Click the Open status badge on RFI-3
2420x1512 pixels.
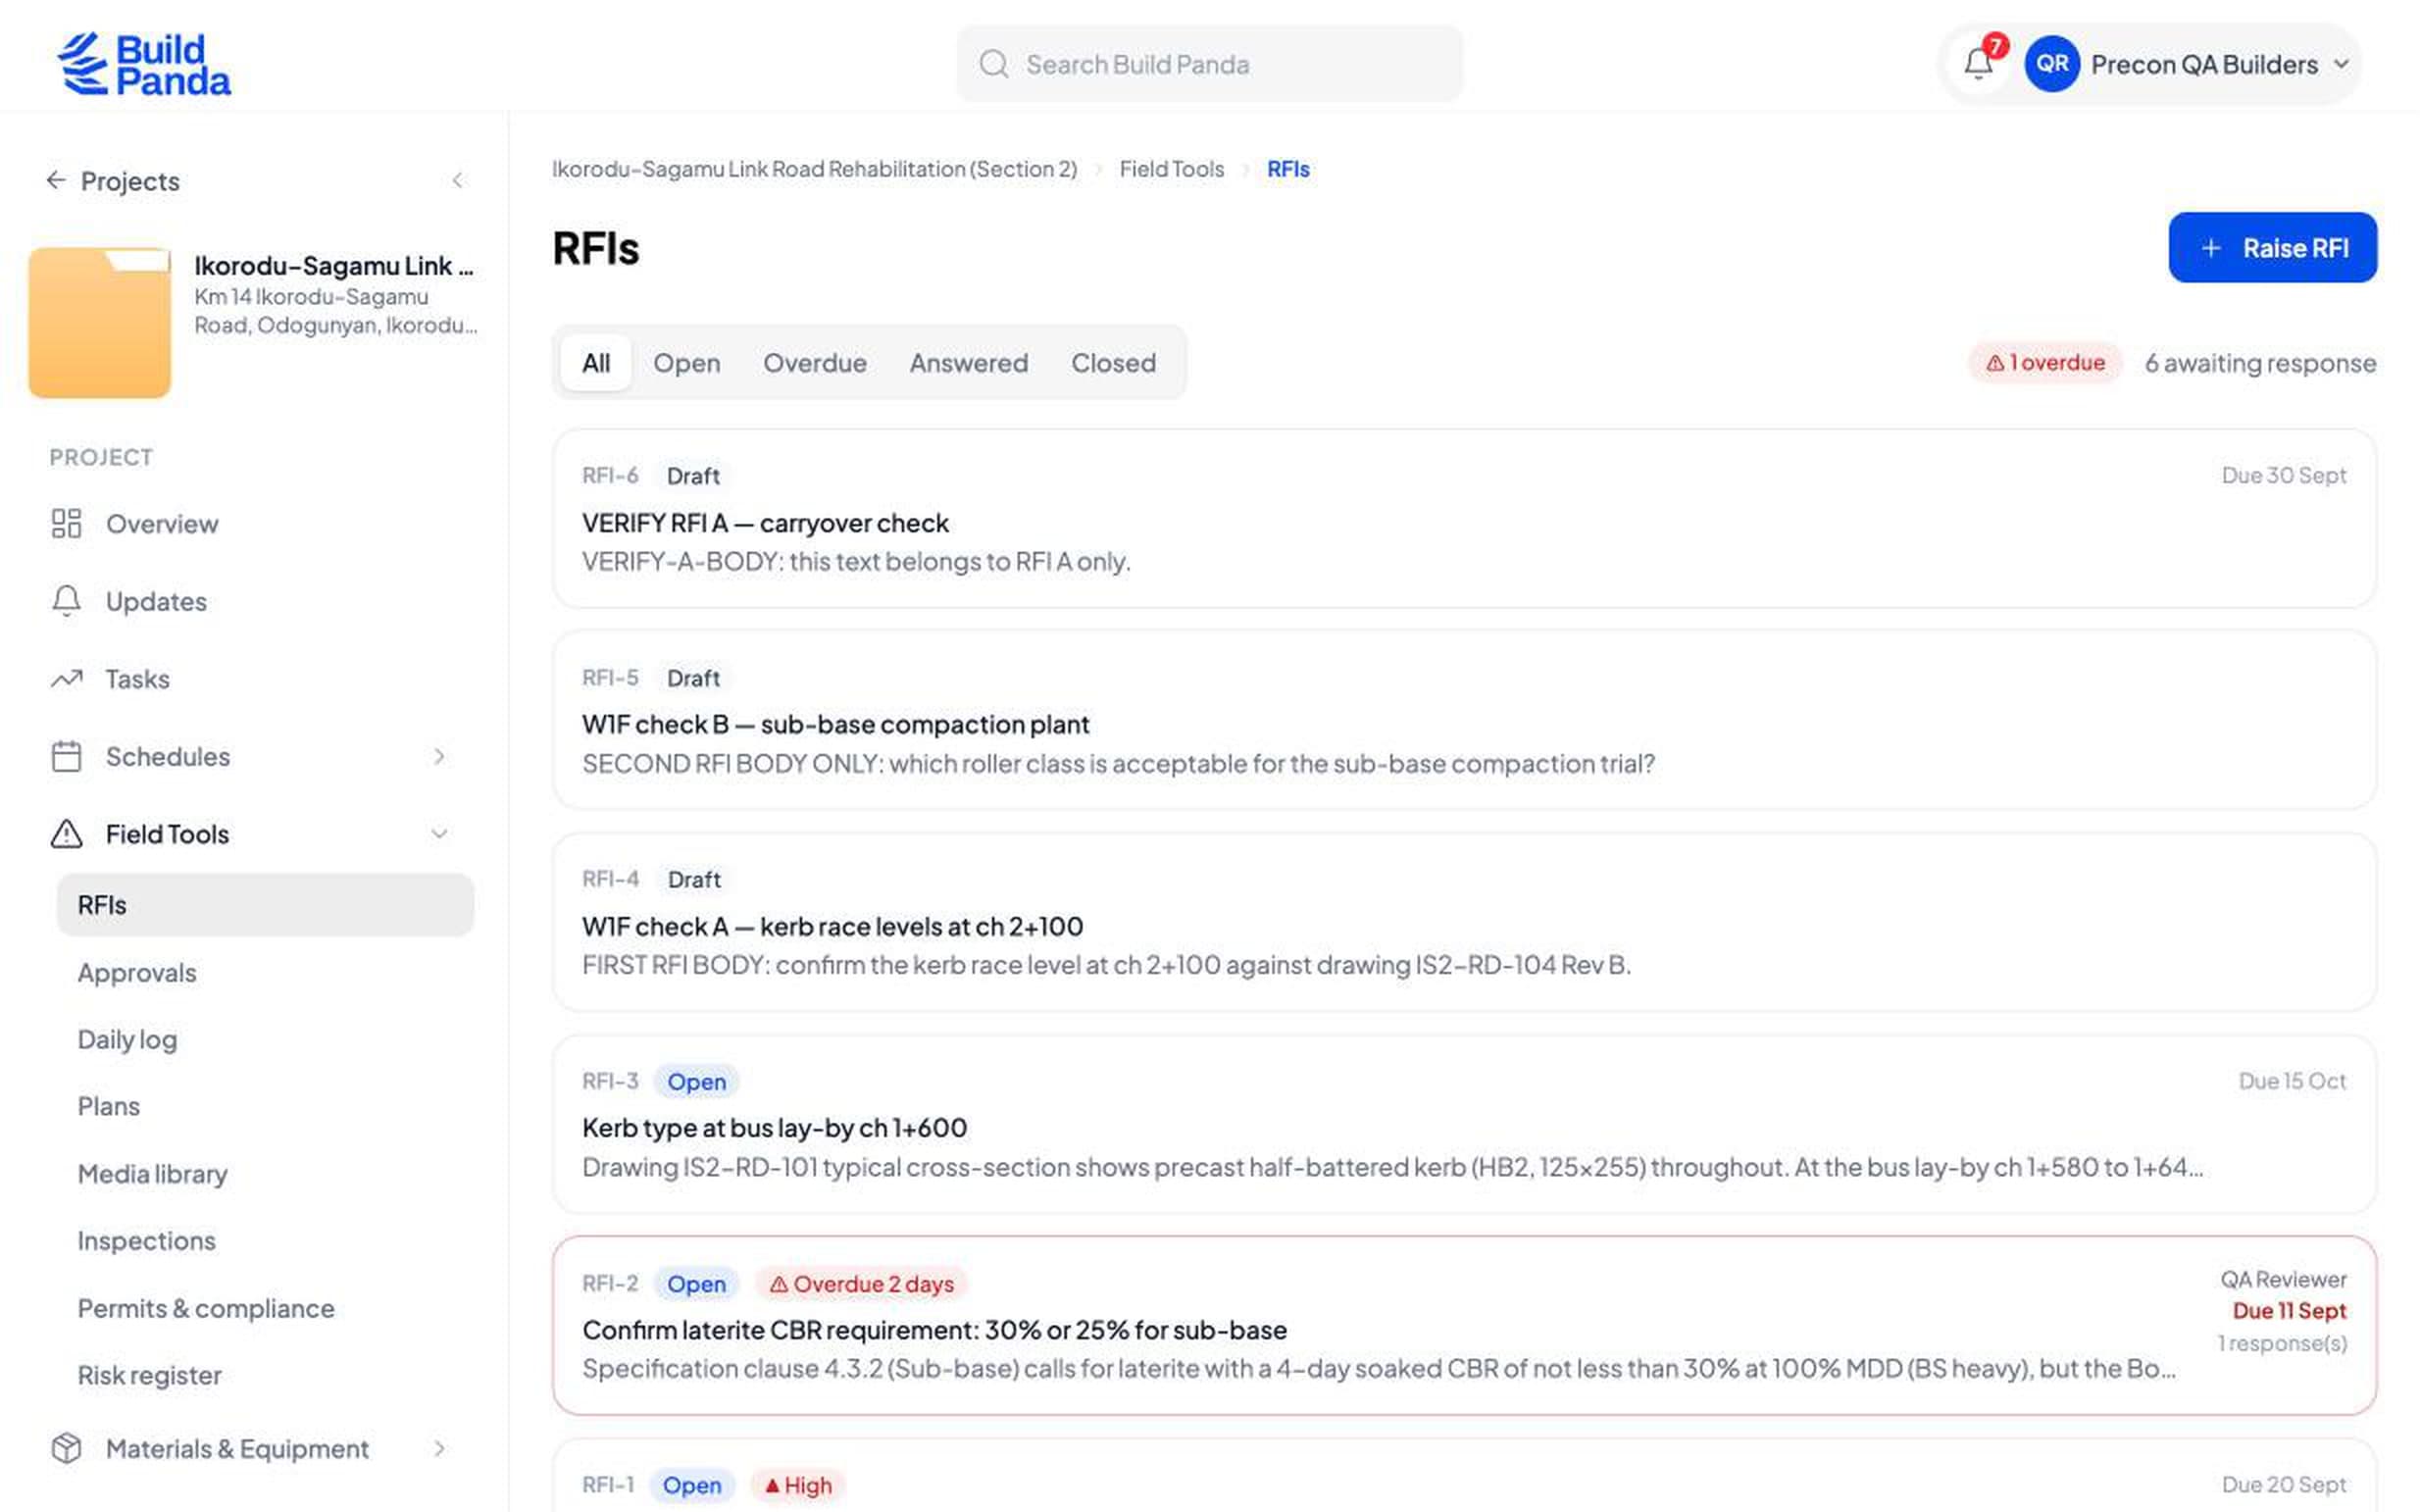(696, 1081)
